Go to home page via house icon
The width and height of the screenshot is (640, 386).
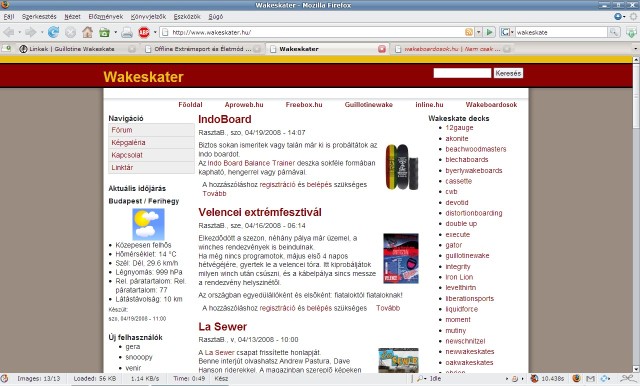click(87, 32)
